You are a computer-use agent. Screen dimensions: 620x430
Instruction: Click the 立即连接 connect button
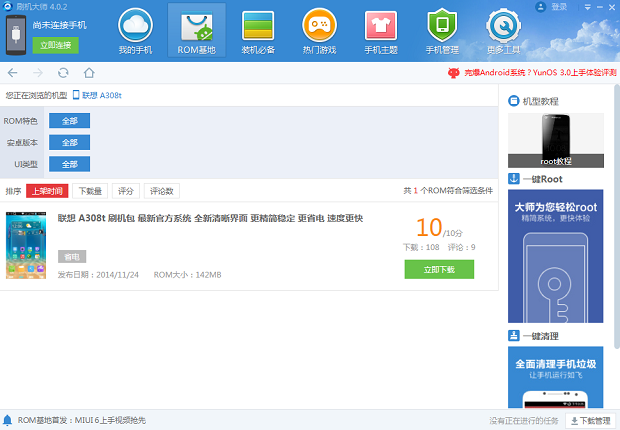click(55, 45)
